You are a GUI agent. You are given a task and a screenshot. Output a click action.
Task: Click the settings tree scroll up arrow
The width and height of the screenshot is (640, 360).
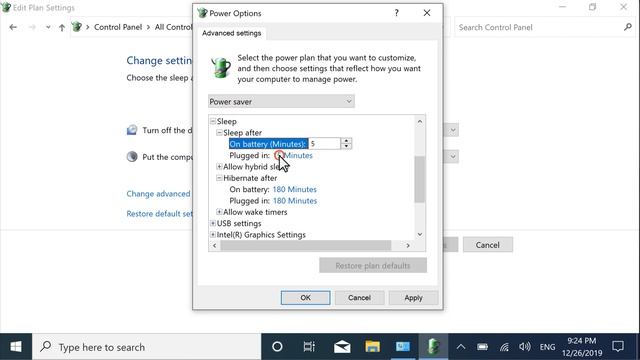[420, 122]
